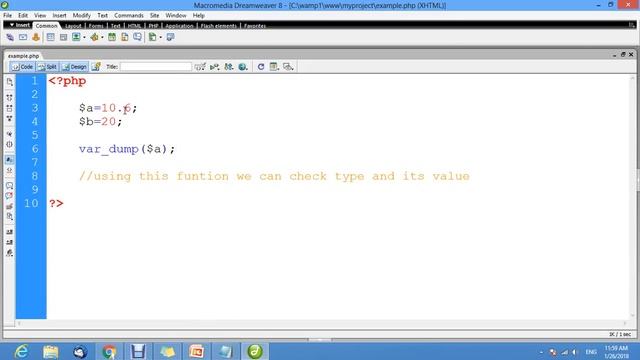This screenshot has height=360, width=640.
Task: Insert a Named Anchor
Action: coord(36,38)
